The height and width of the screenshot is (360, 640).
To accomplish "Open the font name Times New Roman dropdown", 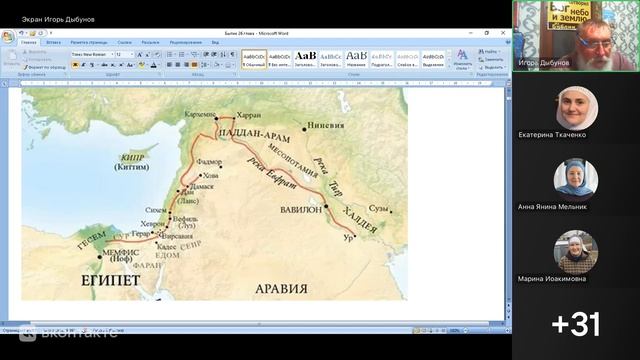I will pyautogui.click(x=112, y=54).
